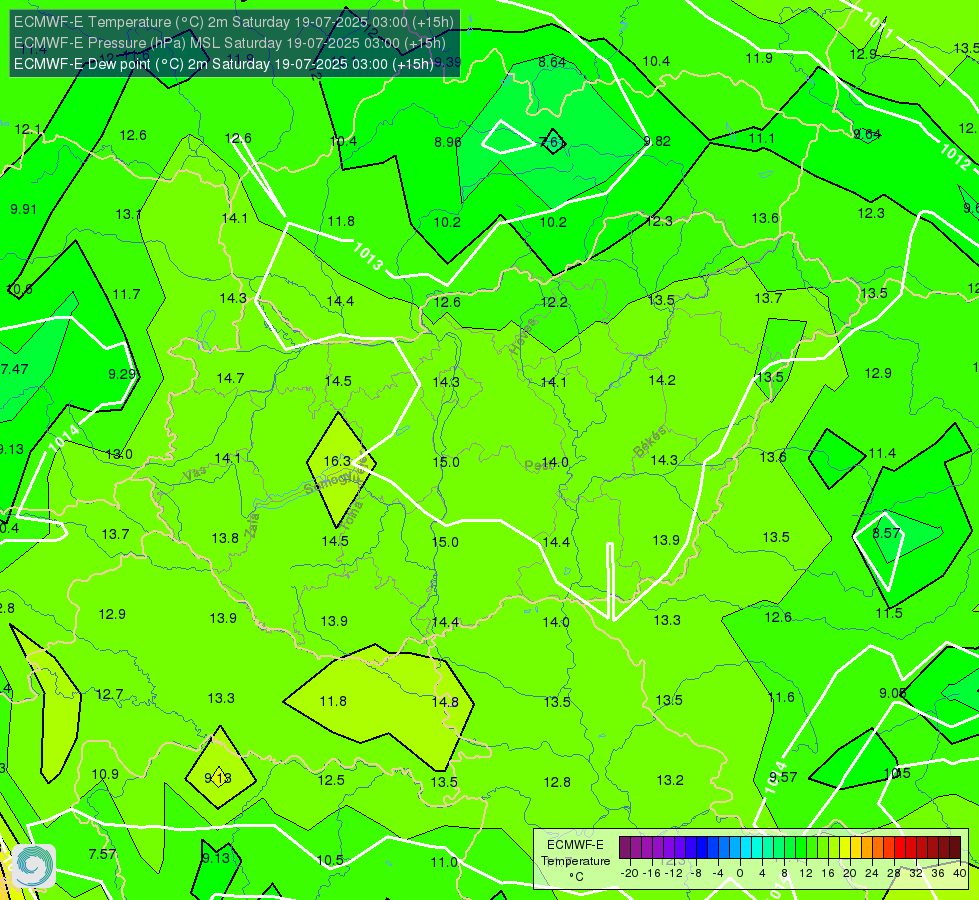This screenshot has width=979, height=900.
Task: Click the 11.9 temperature value
Action: [759, 58]
